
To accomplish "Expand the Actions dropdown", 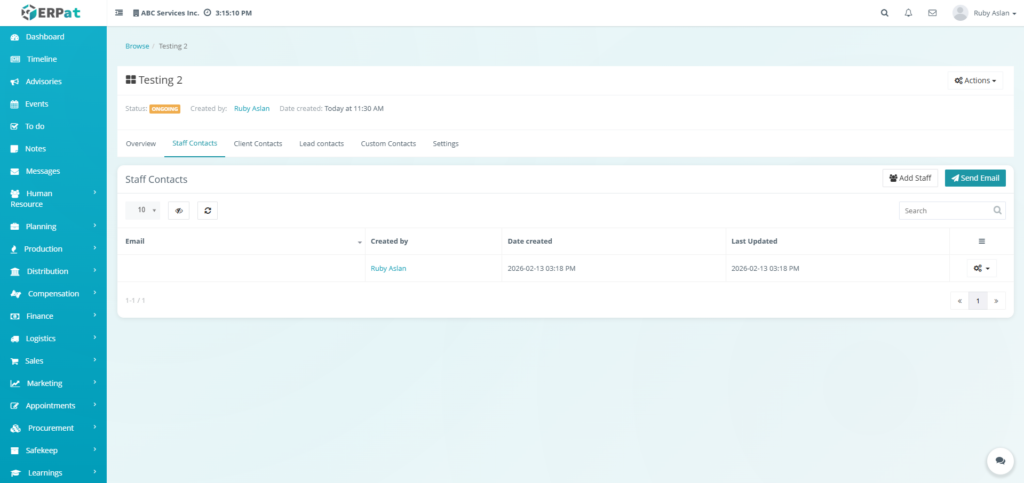I will [x=975, y=80].
